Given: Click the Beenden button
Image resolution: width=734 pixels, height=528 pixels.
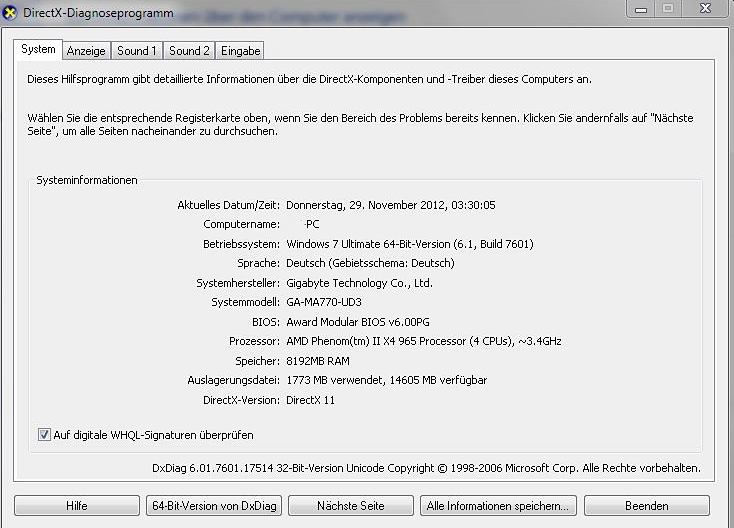Looking at the screenshot, I should point(646,506).
